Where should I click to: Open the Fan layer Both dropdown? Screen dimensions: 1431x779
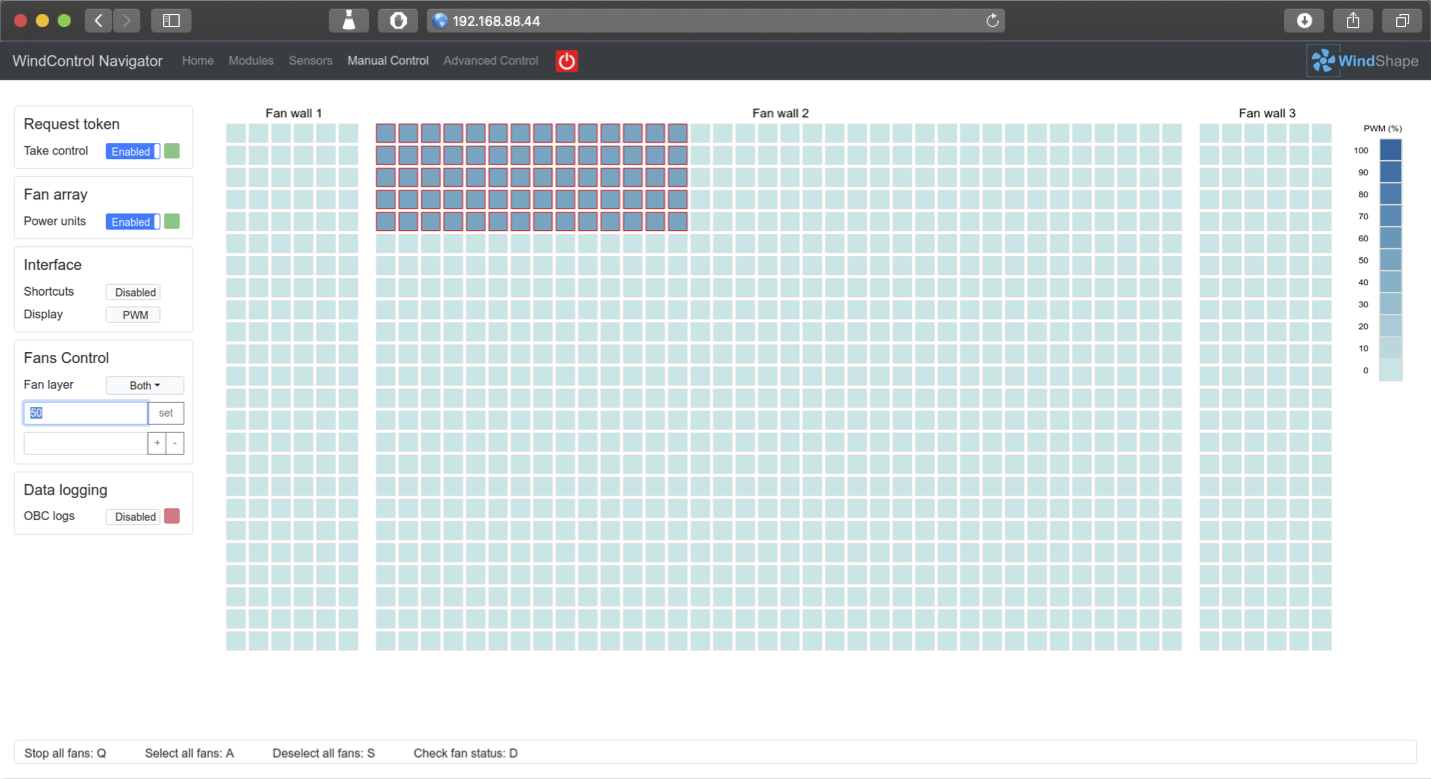click(x=145, y=386)
